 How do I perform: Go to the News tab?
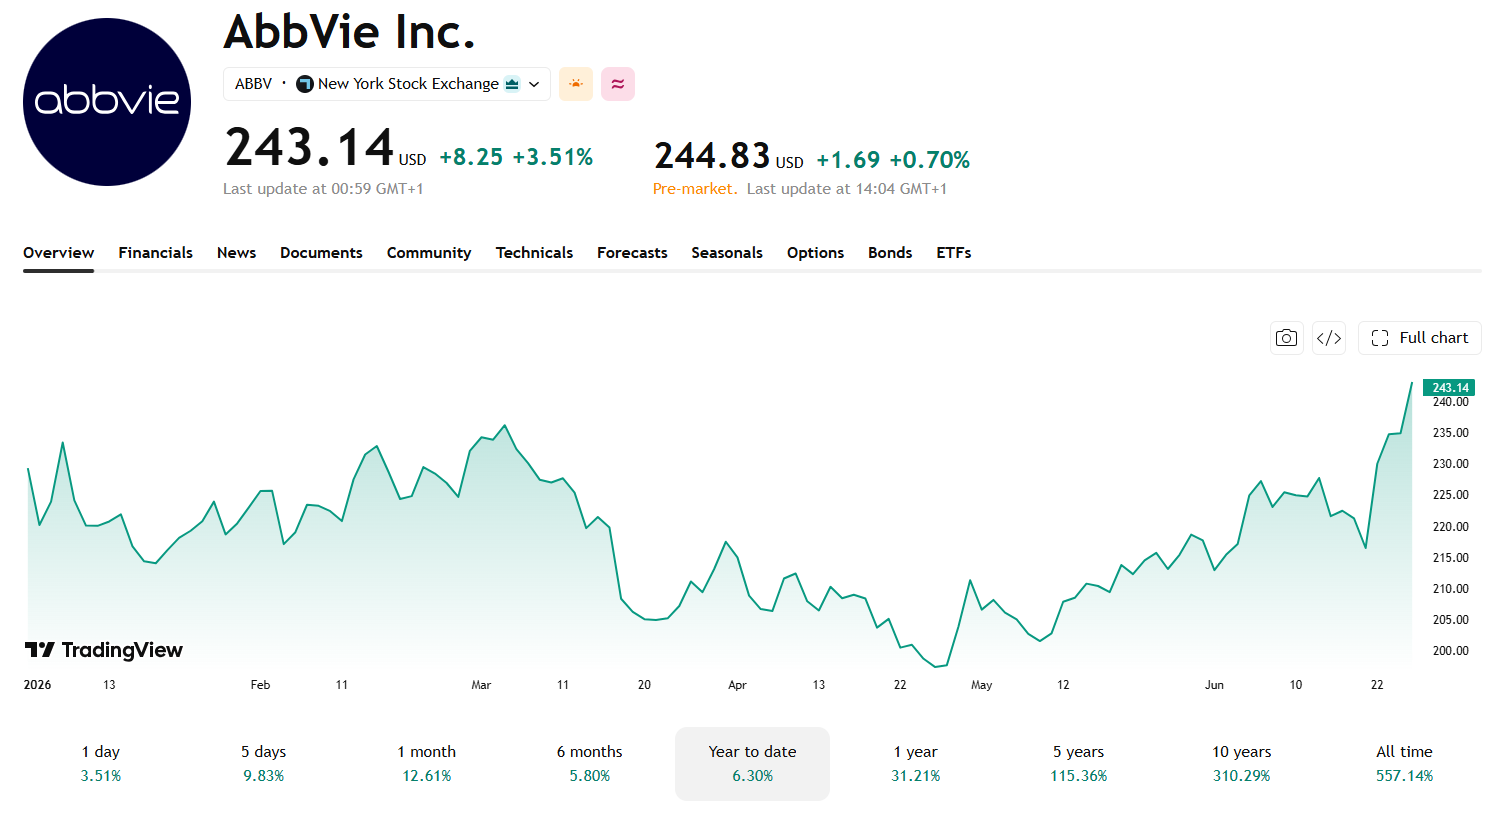coord(237,253)
